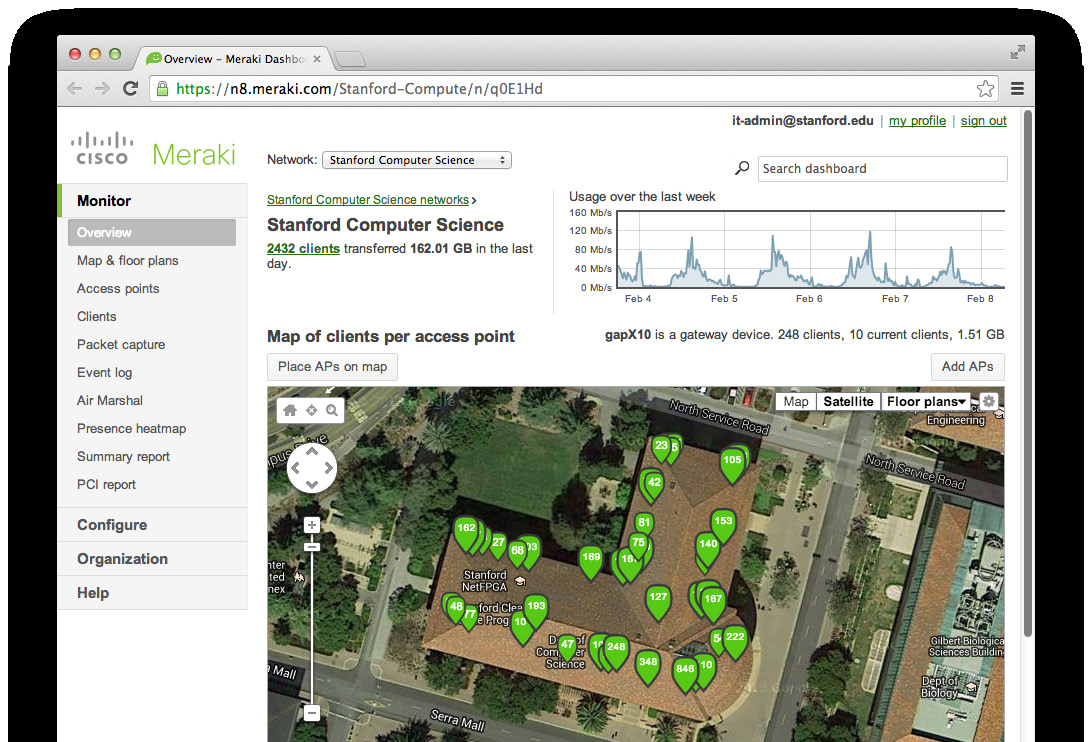Click access point marker 222
Viewport: 1089px width, 742px height.
pyautogui.click(x=735, y=643)
